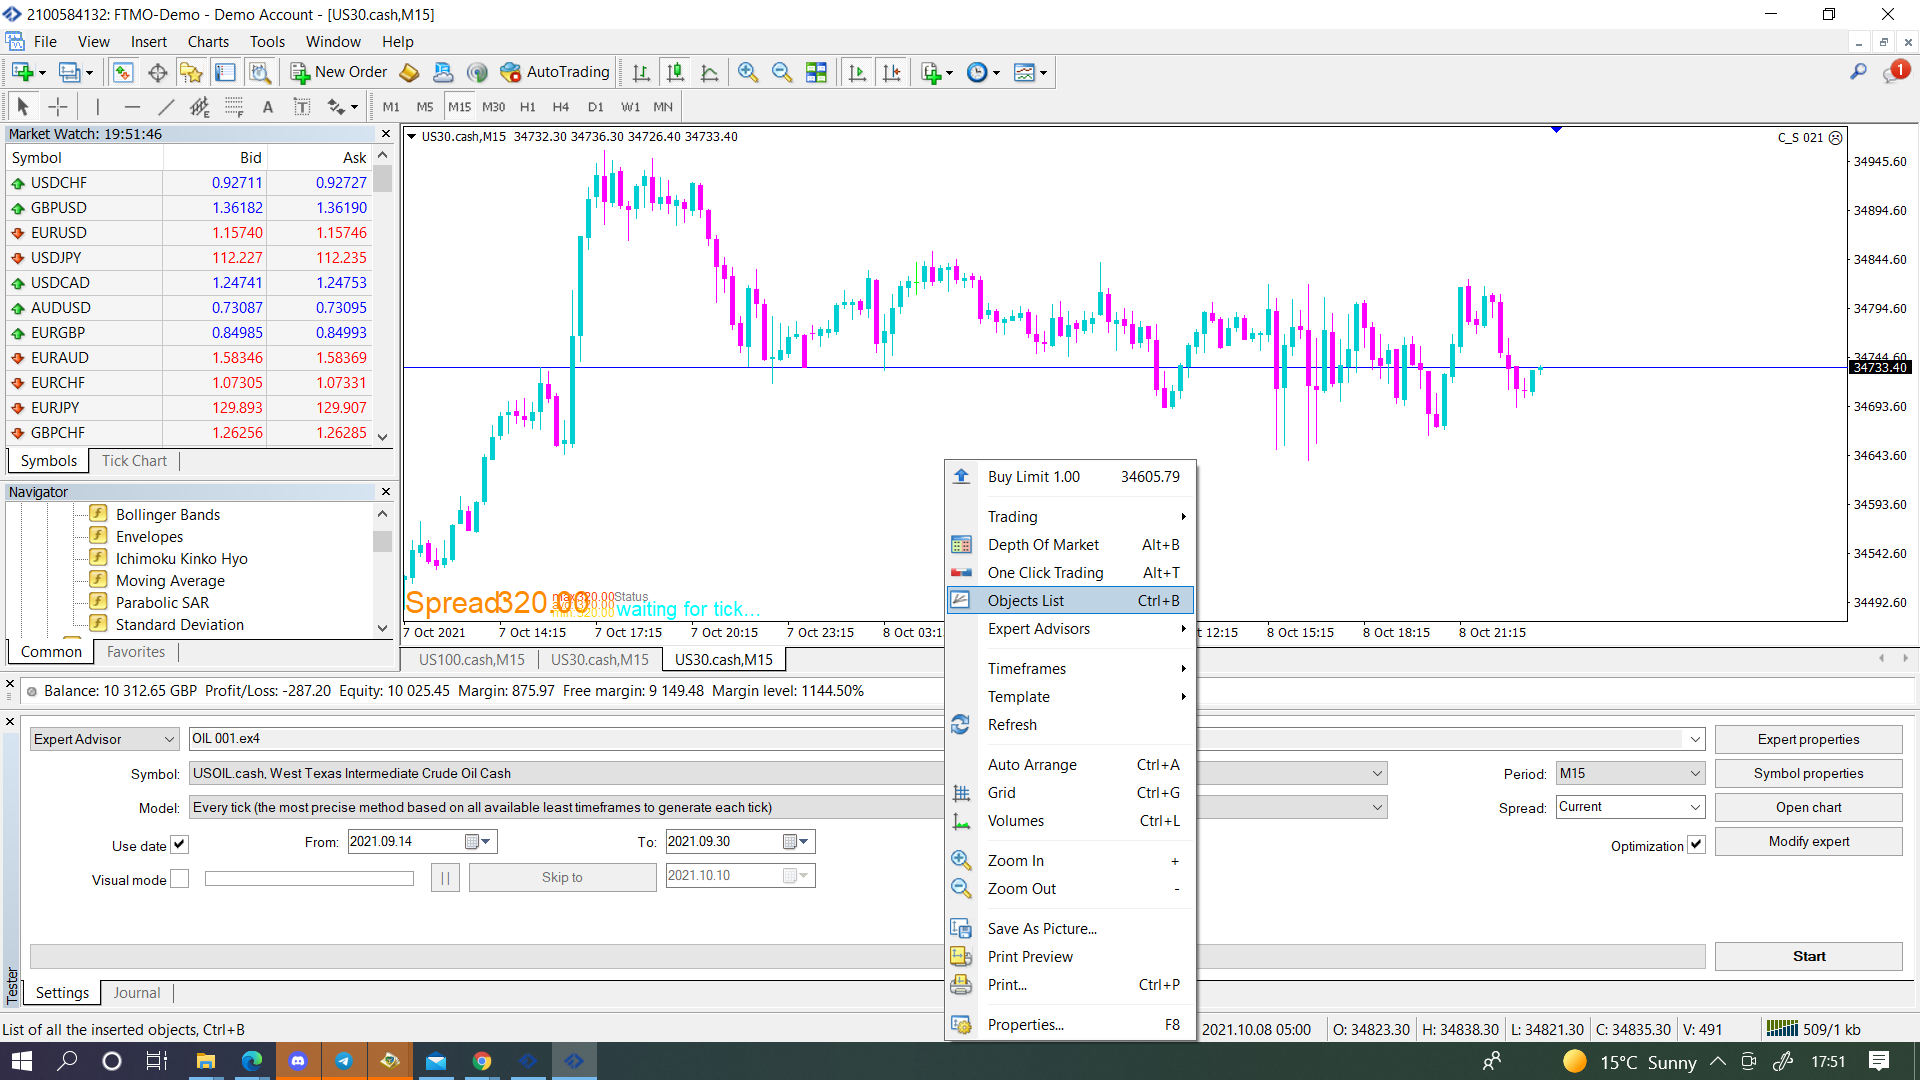Select the M15 timeframe button
This screenshot has height=1080, width=1920.
pyautogui.click(x=459, y=106)
